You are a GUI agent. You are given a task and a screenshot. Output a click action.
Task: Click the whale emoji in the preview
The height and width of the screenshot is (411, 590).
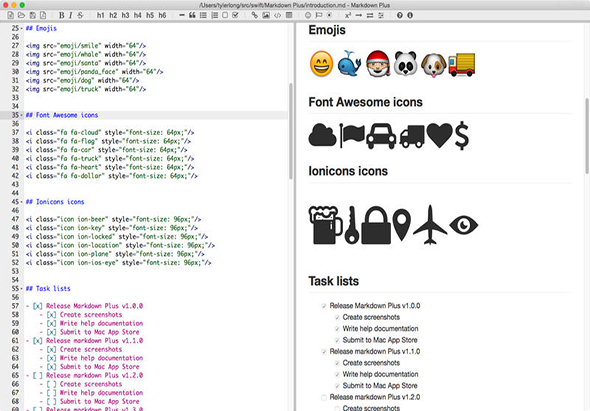coord(349,63)
